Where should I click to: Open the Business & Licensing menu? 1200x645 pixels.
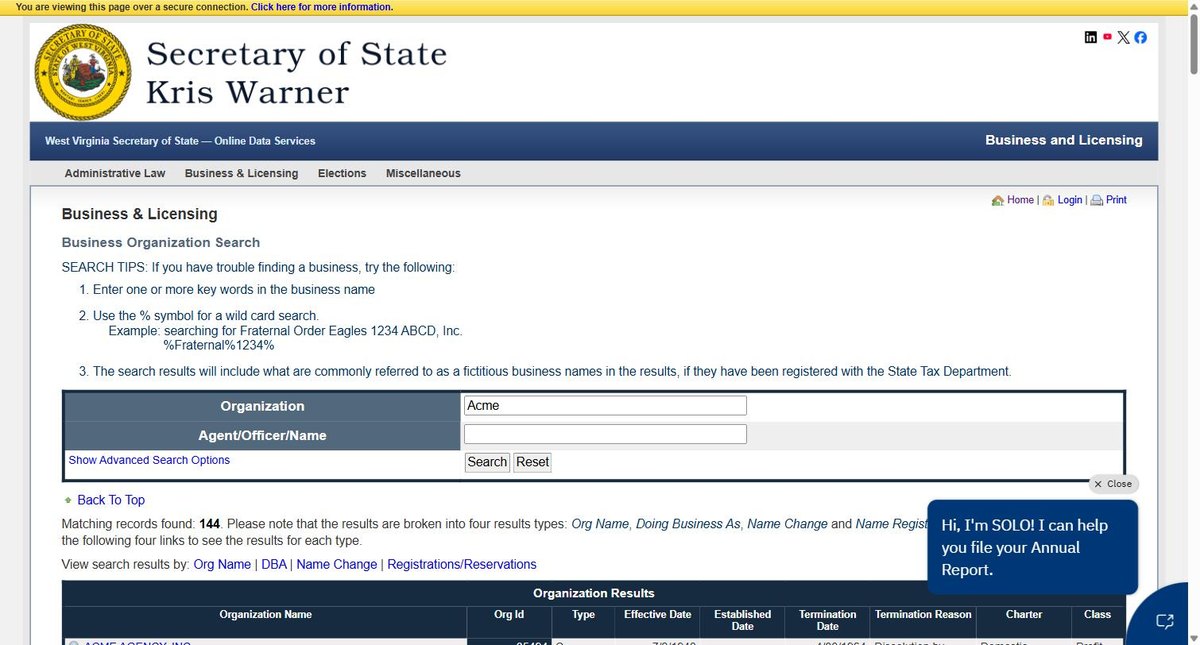[x=241, y=173]
